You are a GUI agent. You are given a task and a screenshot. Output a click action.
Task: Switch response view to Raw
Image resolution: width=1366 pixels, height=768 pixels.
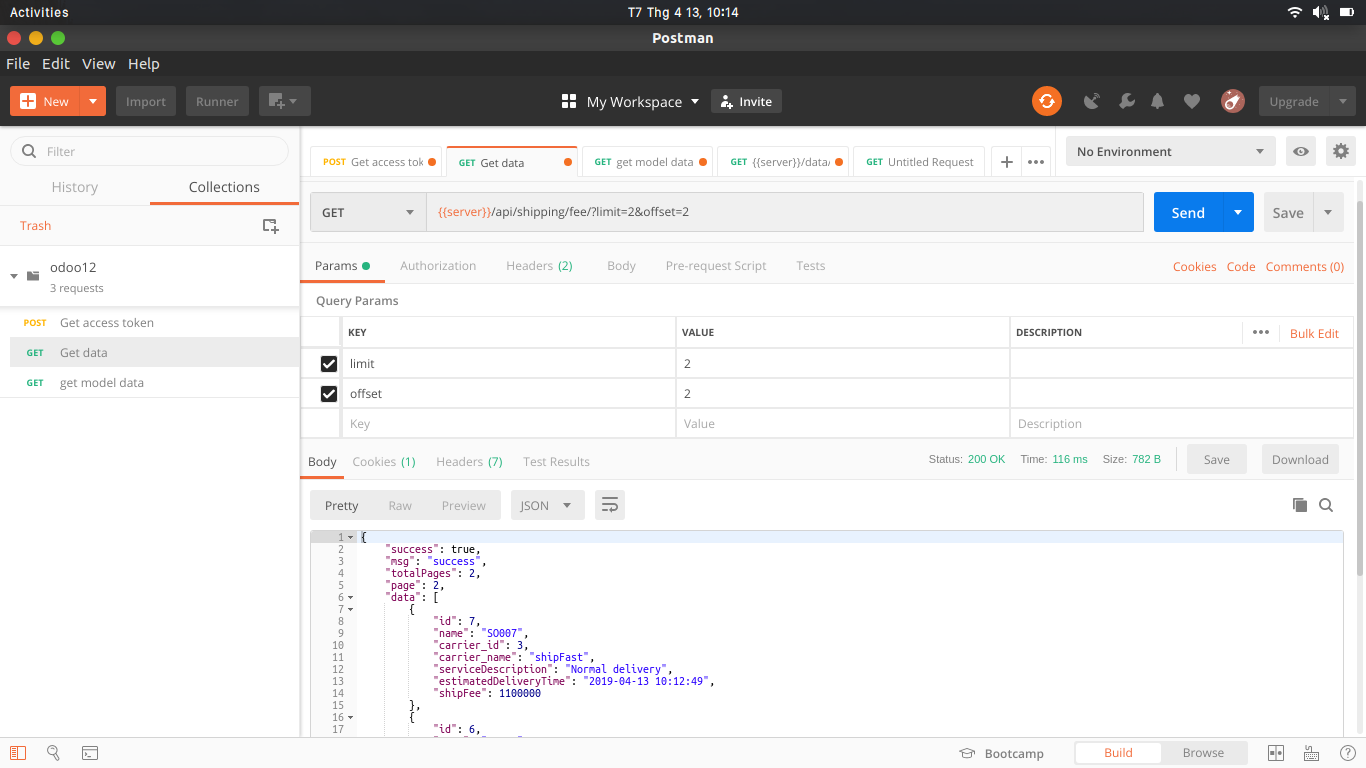tap(400, 506)
